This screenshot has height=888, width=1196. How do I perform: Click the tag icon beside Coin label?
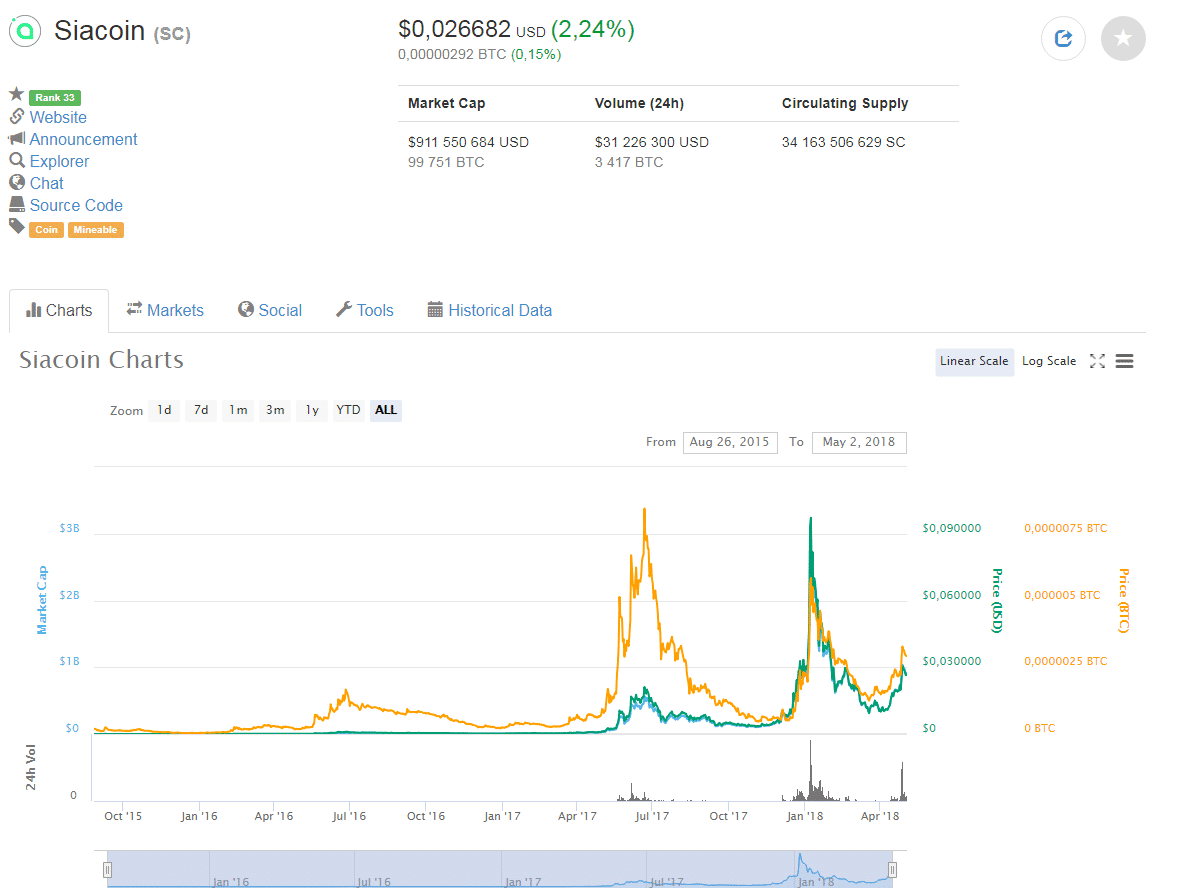pos(17,226)
